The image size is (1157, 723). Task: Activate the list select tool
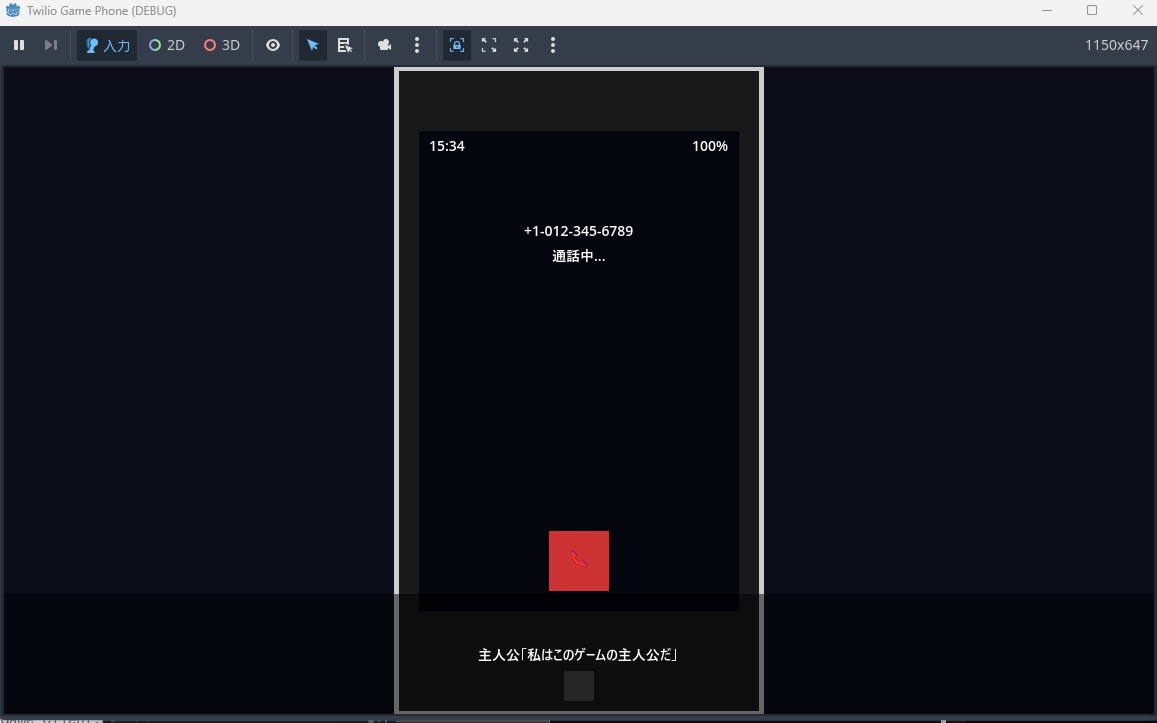345,45
